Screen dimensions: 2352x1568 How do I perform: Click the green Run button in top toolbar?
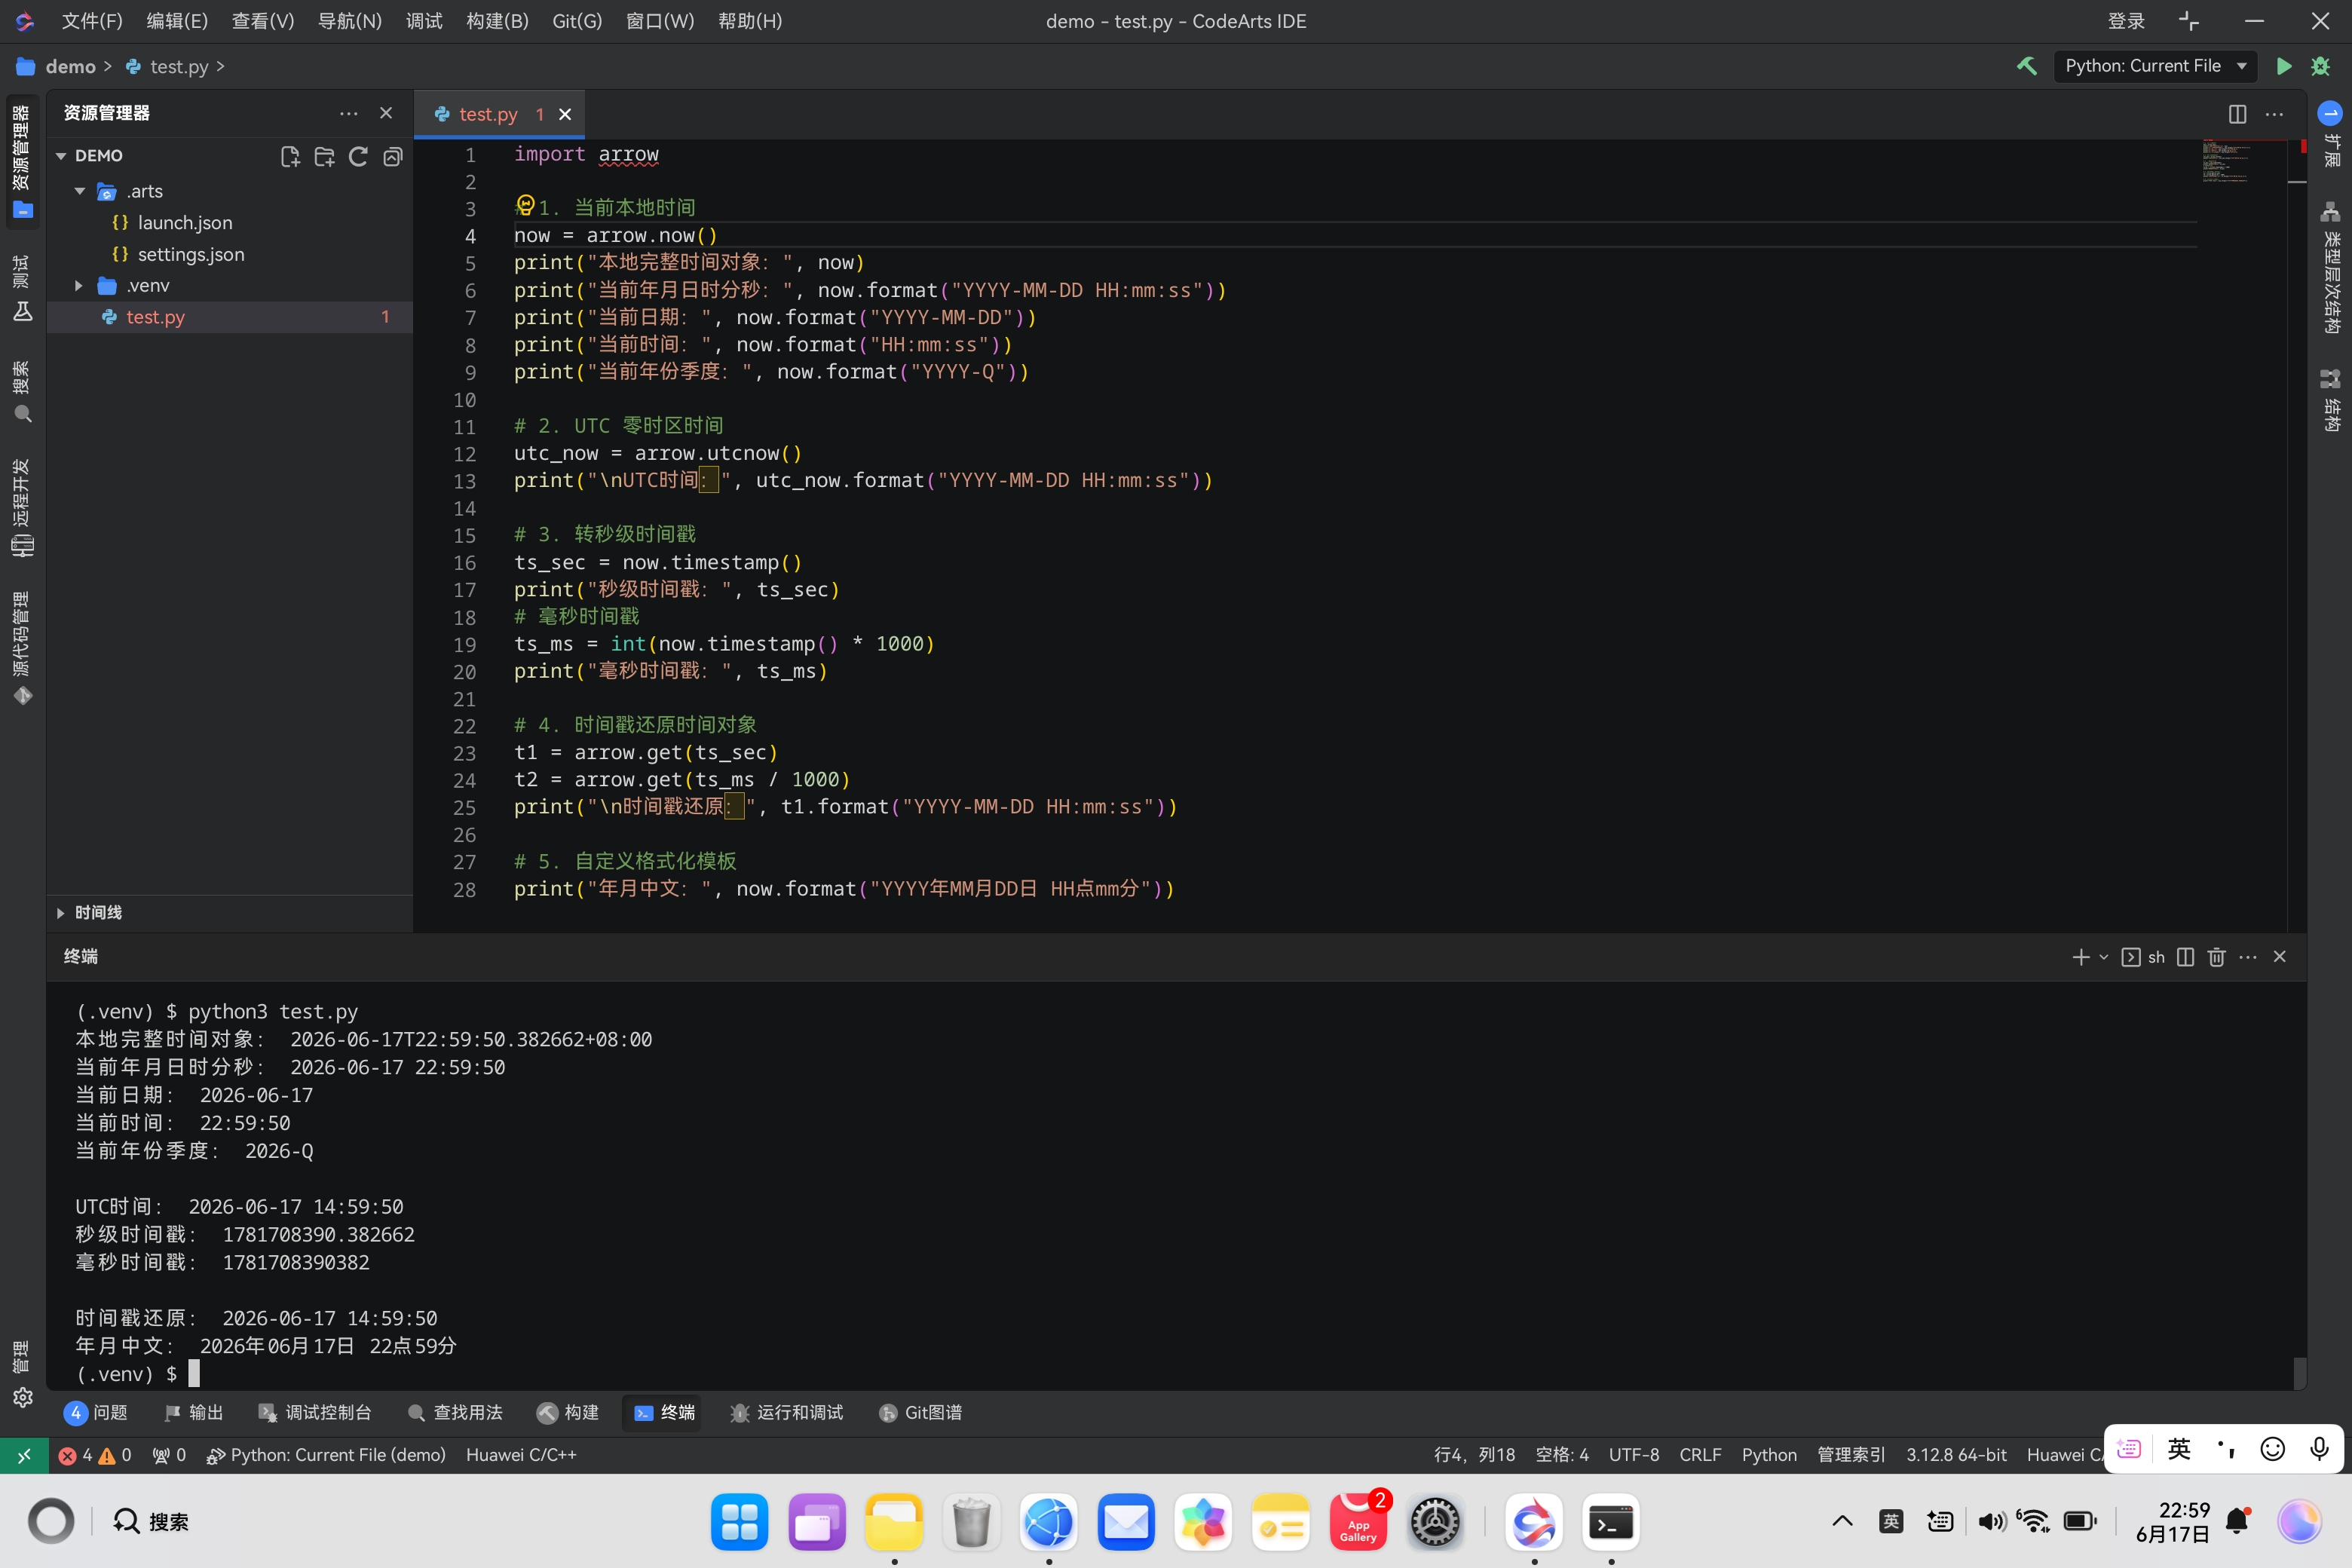pyautogui.click(x=2283, y=66)
